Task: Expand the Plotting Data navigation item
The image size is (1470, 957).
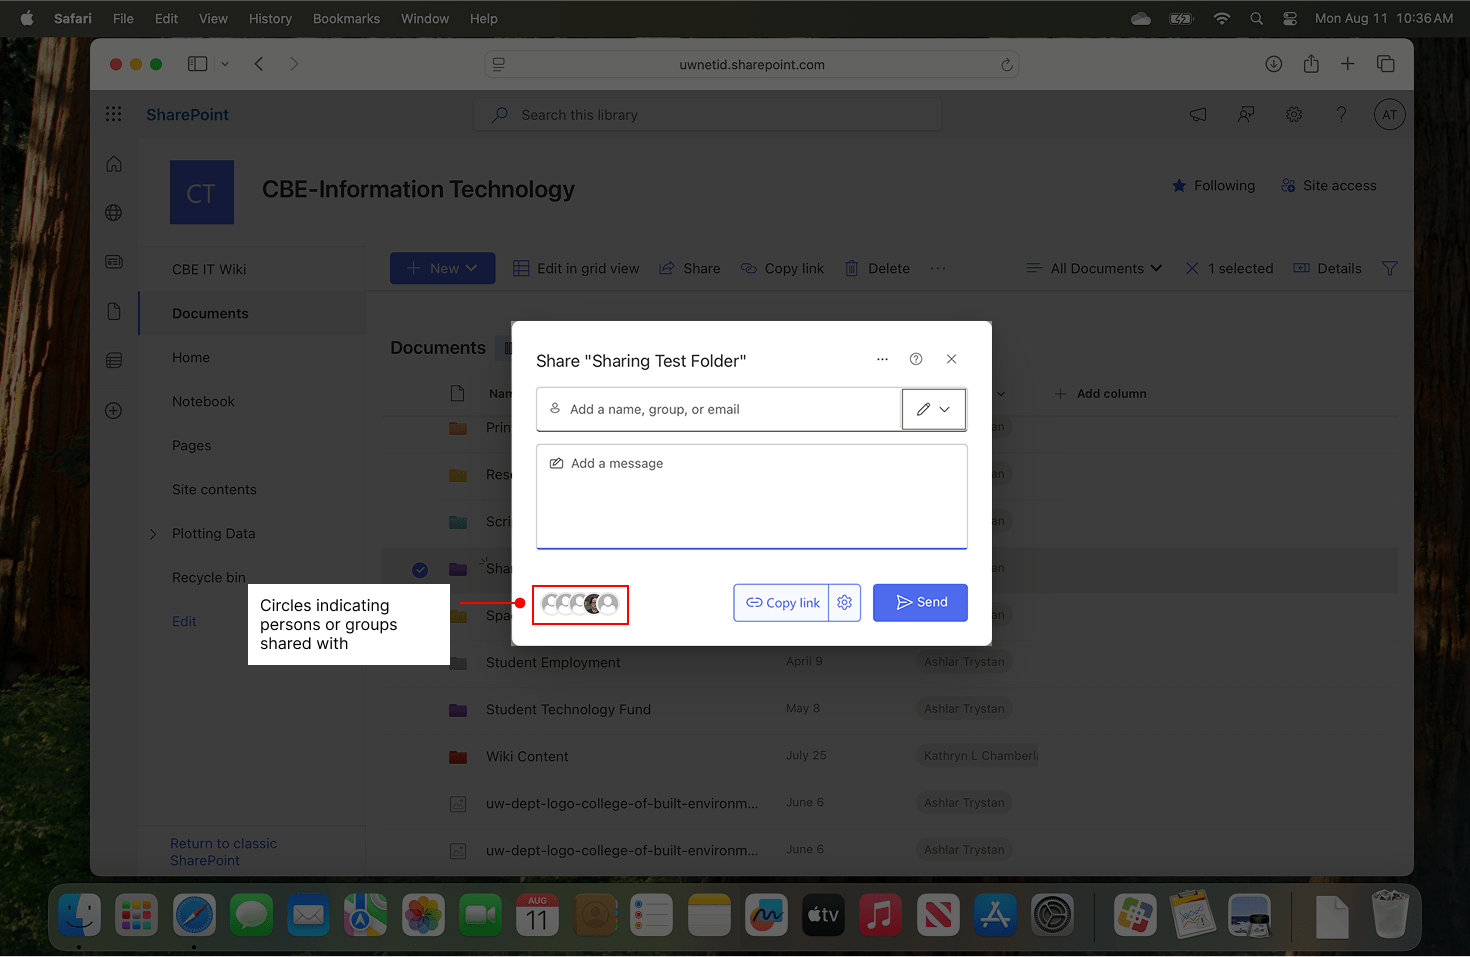Action: 153,534
